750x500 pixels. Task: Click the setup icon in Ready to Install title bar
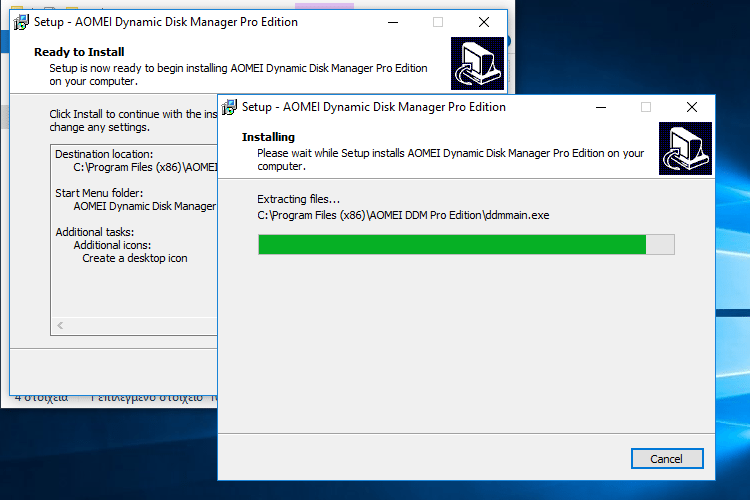click(22, 22)
